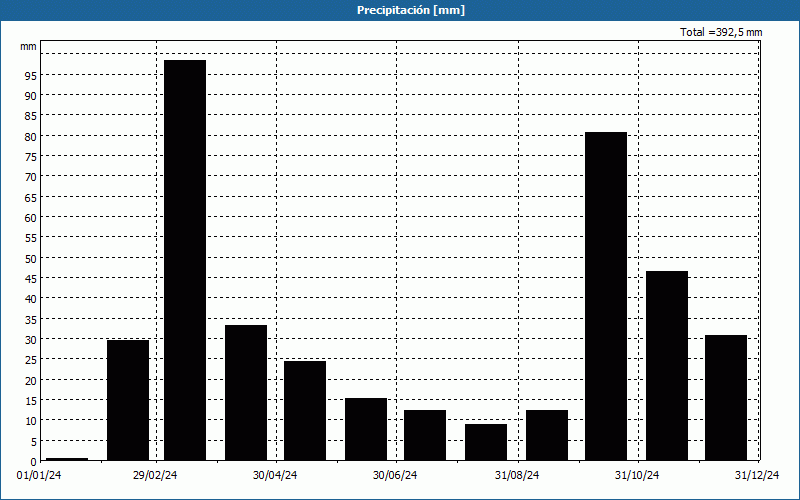
Task: Click the May bar near 24 mm
Action: [x=305, y=411]
